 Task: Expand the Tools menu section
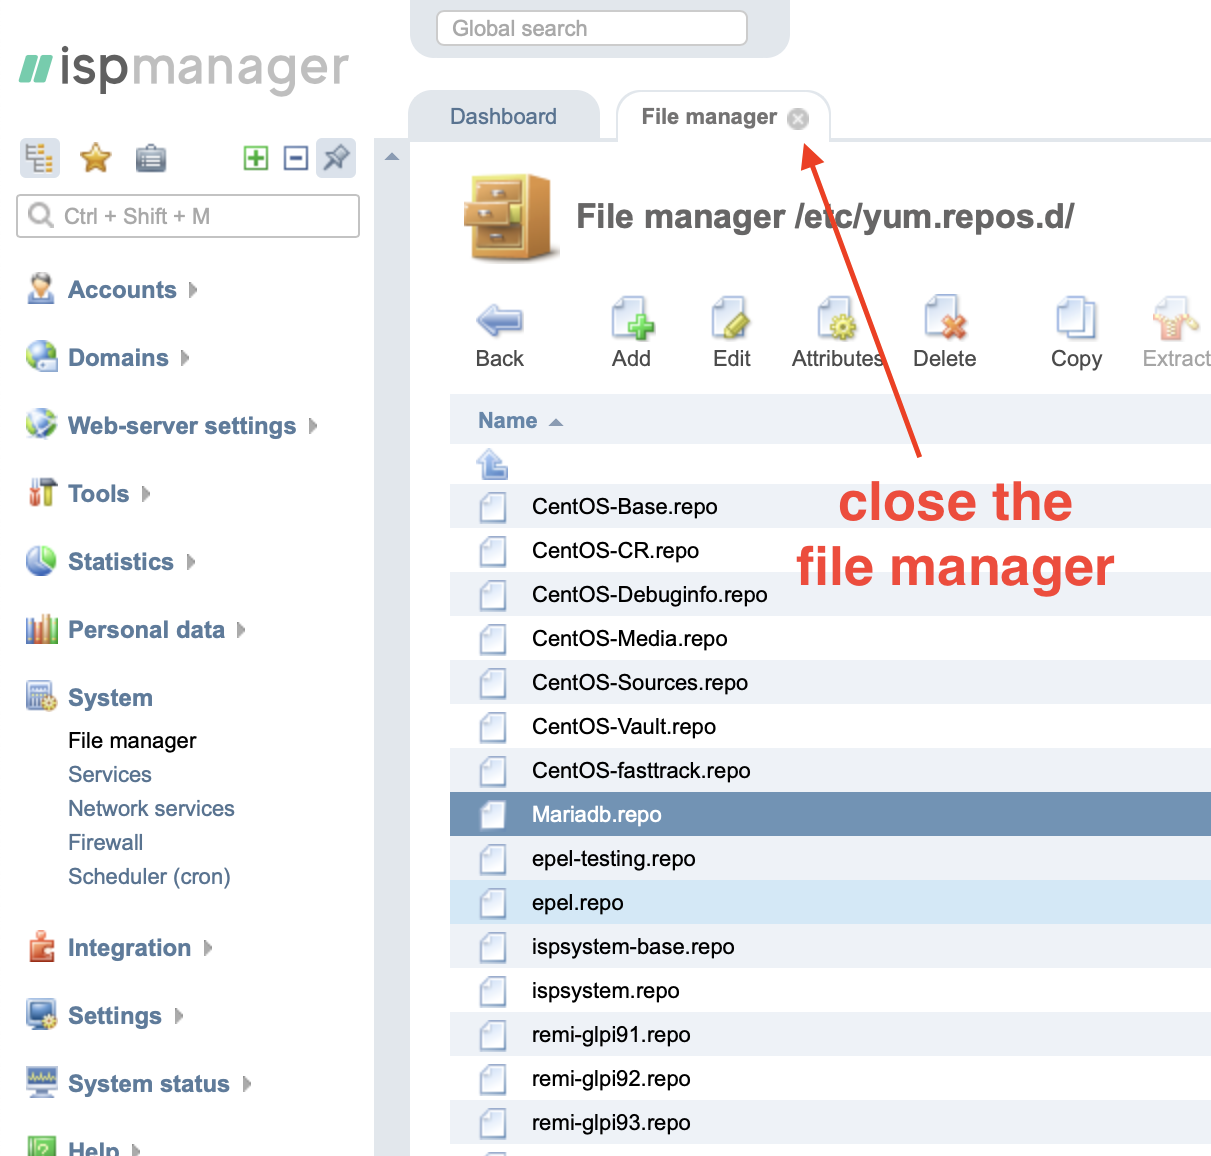coord(146,494)
